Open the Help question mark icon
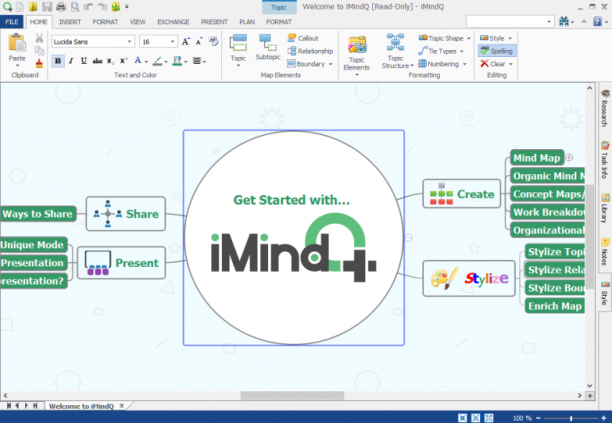The height and width of the screenshot is (423, 612). click(597, 21)
